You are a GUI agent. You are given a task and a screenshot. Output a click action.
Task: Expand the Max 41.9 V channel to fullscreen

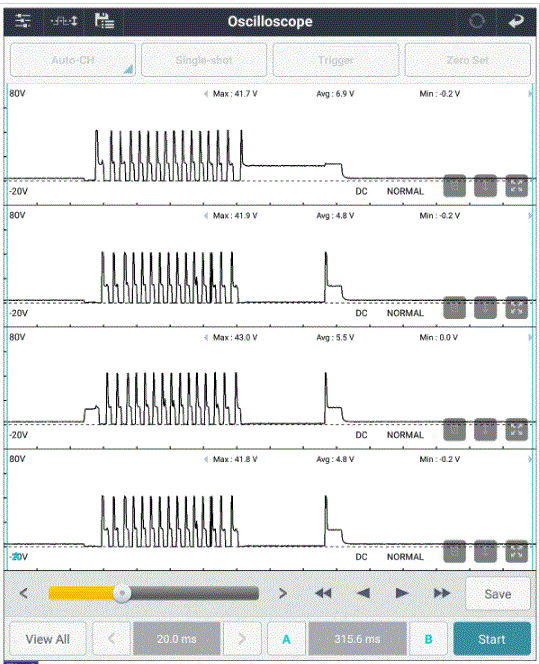click(517, 308)
